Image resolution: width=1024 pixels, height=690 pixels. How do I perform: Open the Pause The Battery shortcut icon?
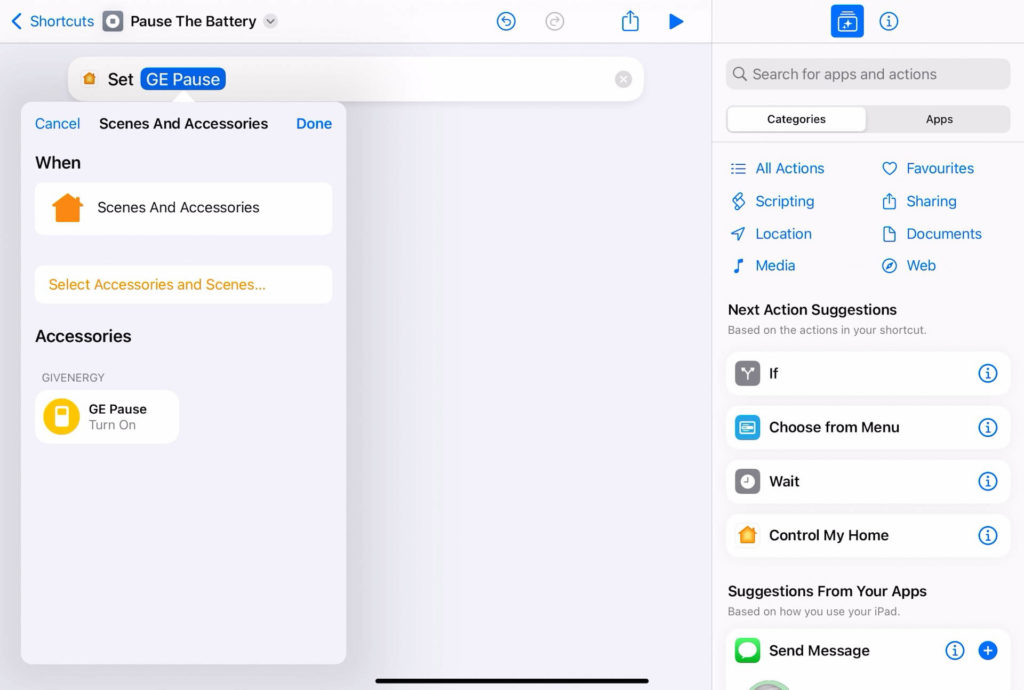[x=113, y=22]
